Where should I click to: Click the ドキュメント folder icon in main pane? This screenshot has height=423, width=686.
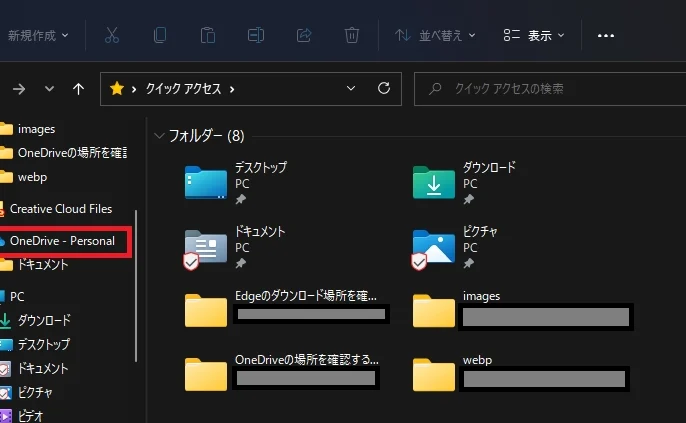(205, 249)
